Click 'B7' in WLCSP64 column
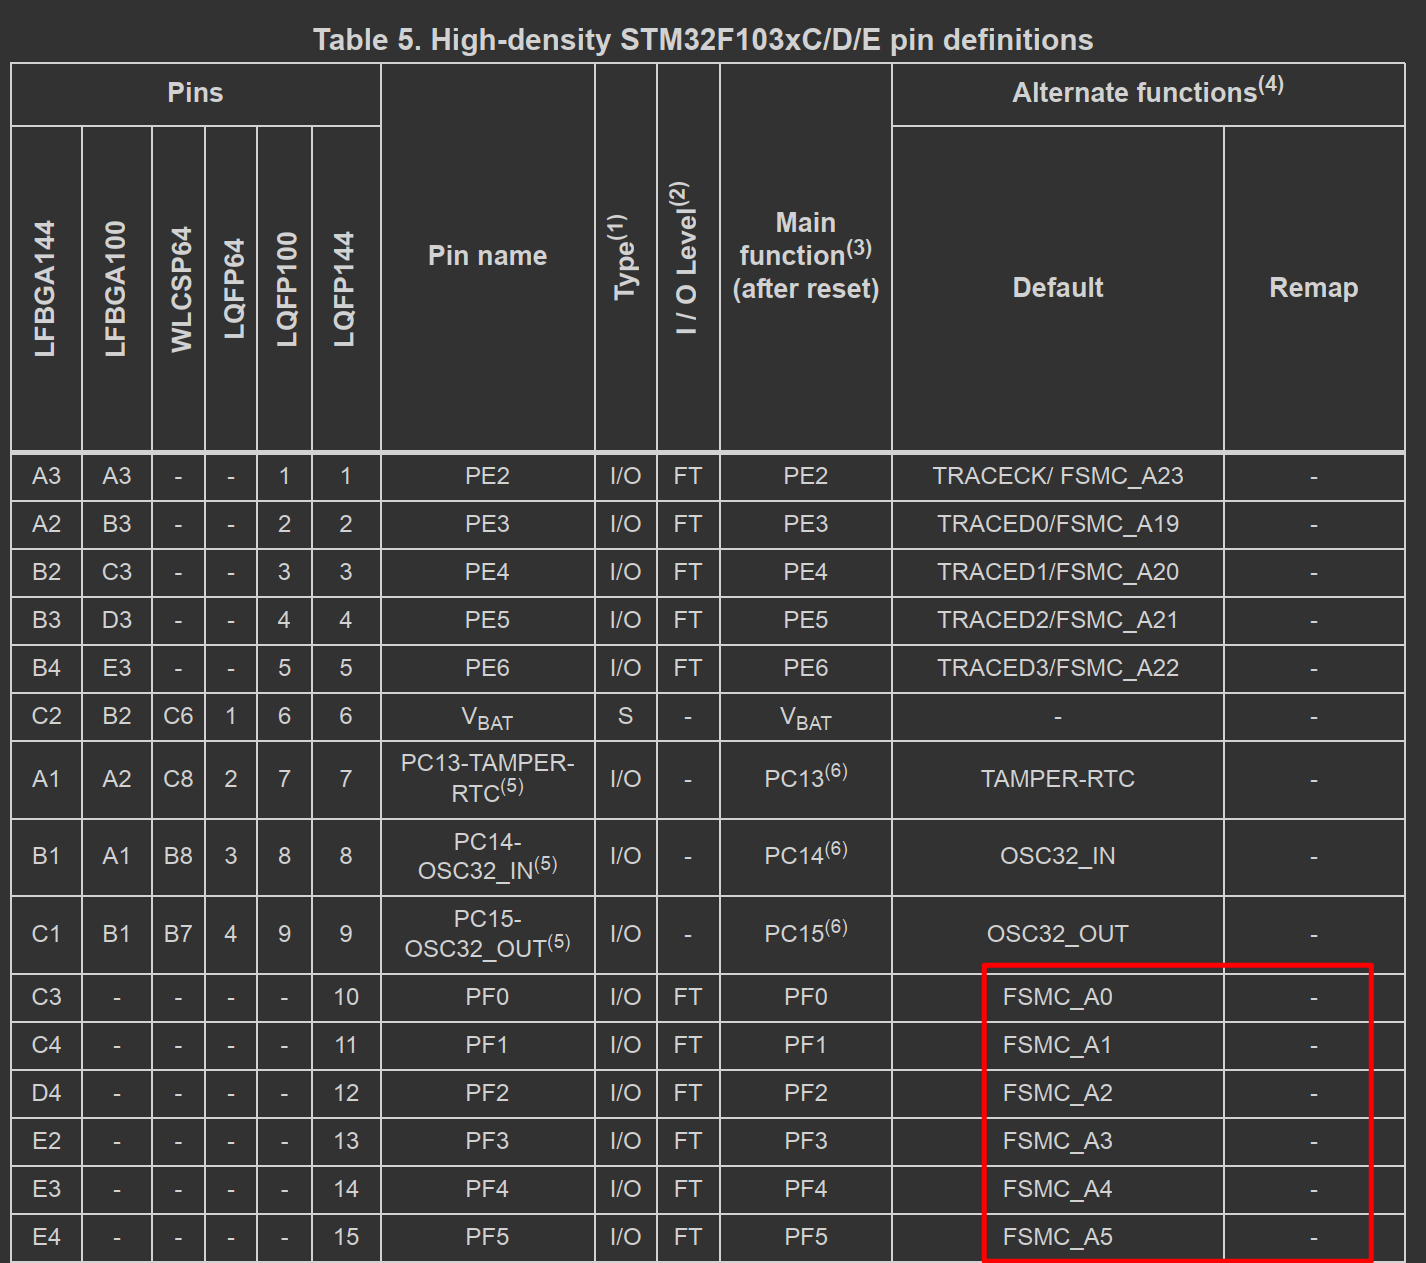 [178, 934]
